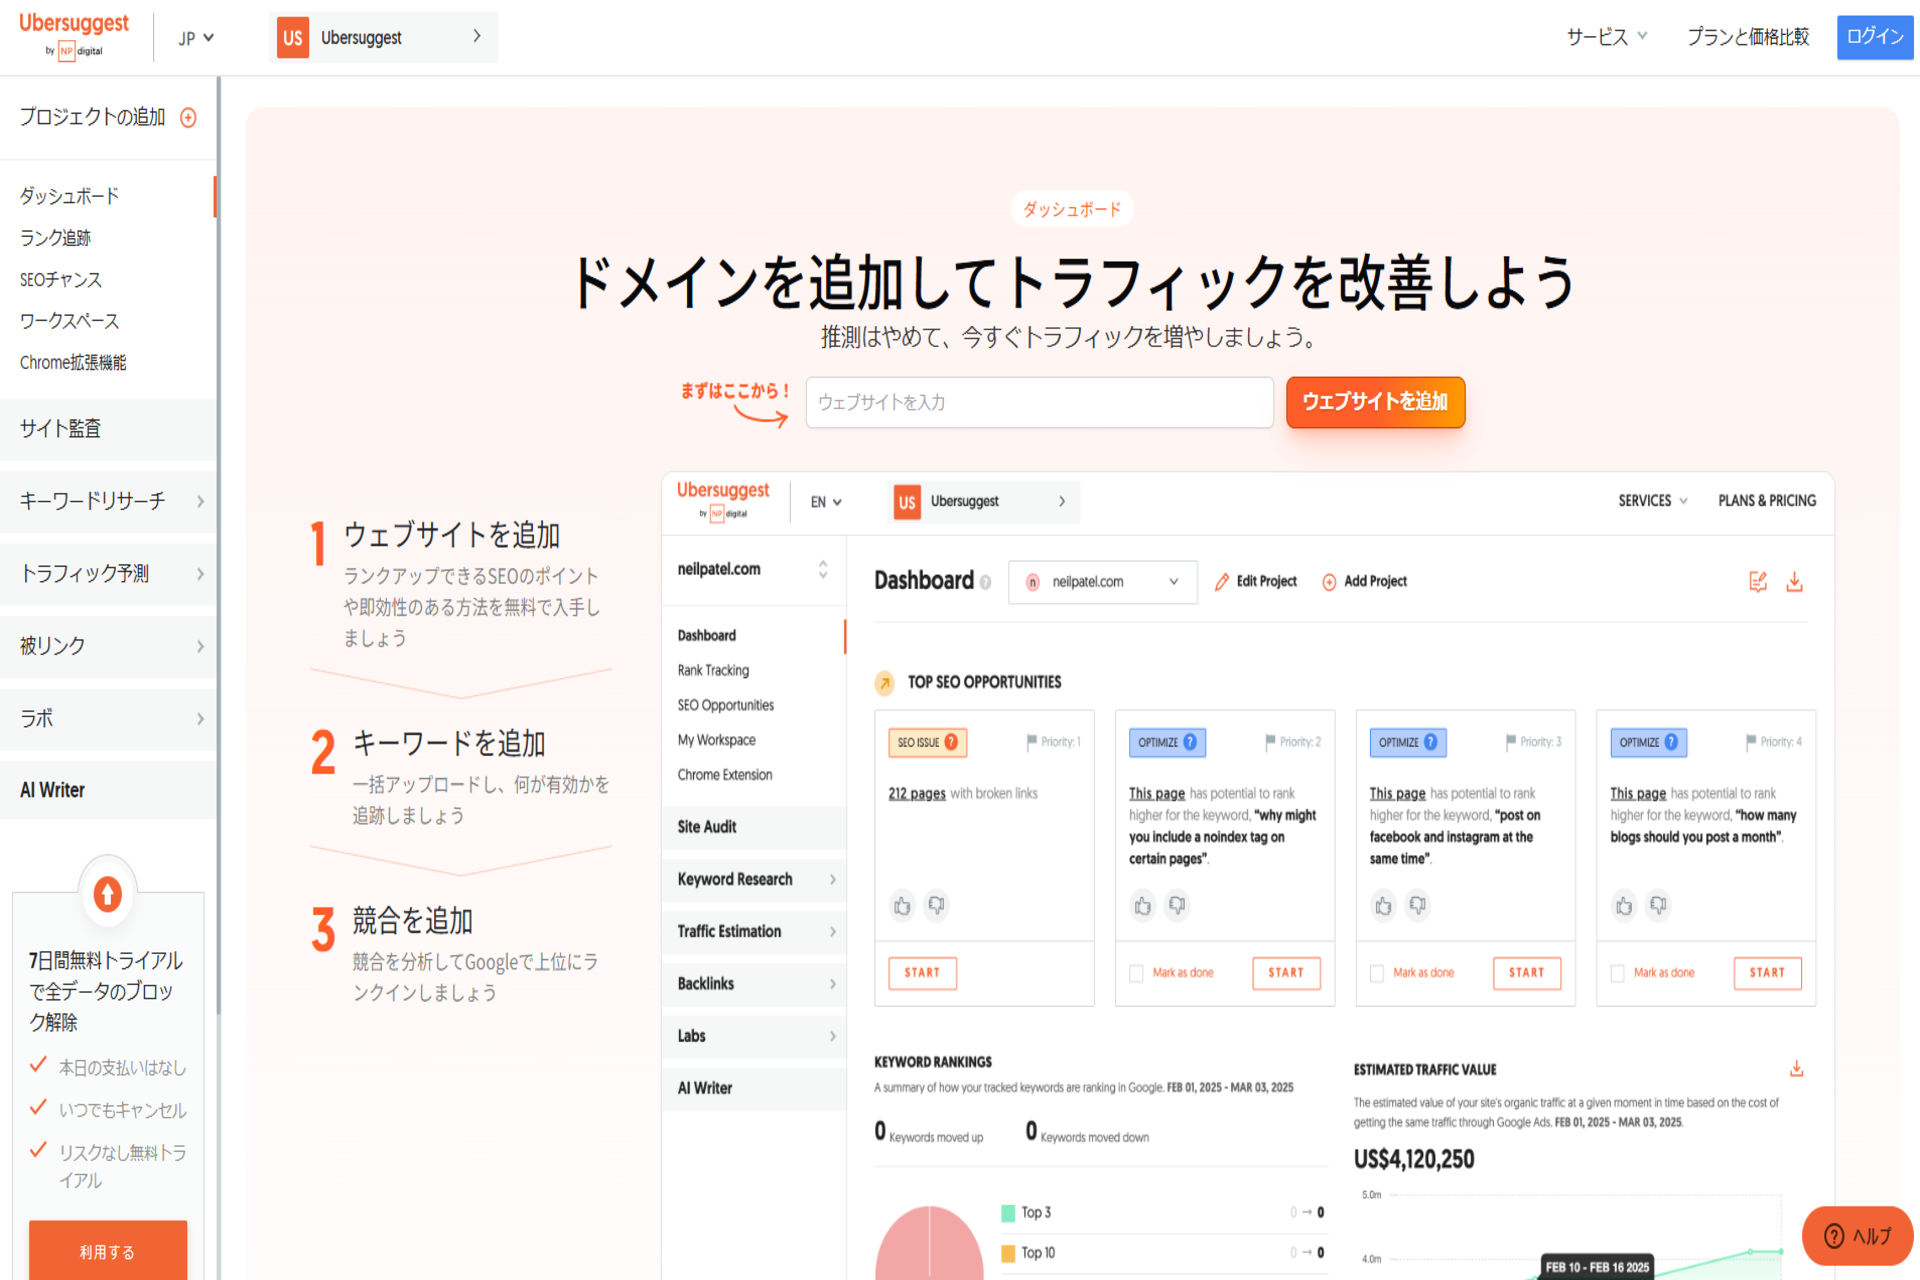This screenshot has height=1280, width=1920.
Task: Click START on Priority 4 card
Action: coord(1767,973)
